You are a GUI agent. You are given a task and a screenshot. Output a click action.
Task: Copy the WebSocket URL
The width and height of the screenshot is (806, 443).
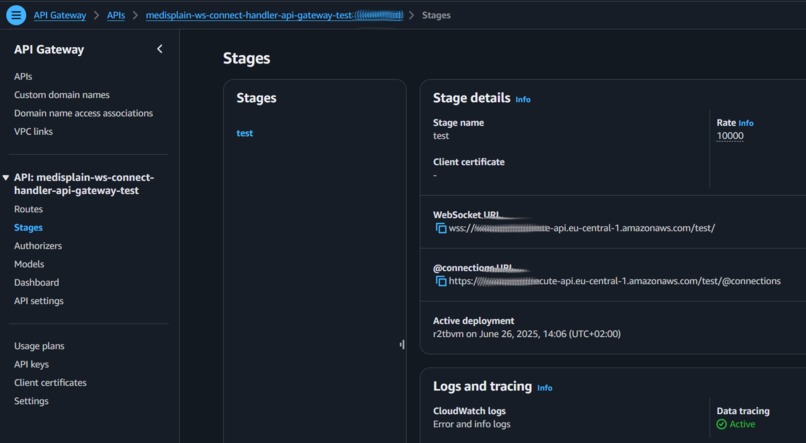[441, 228]
